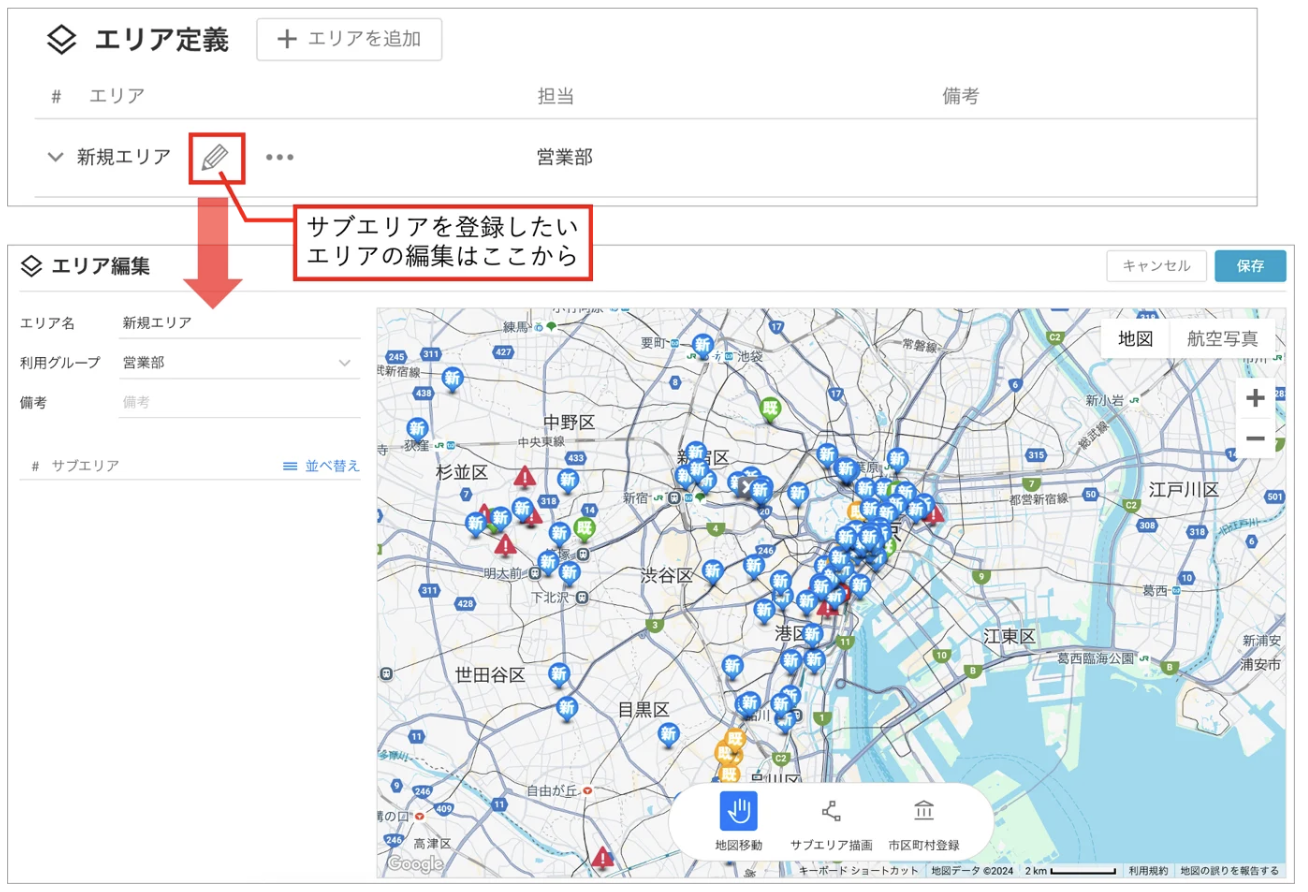Switch map to 地図 view
Screen dimensions: 1308x892
[x=1136, y=339]
